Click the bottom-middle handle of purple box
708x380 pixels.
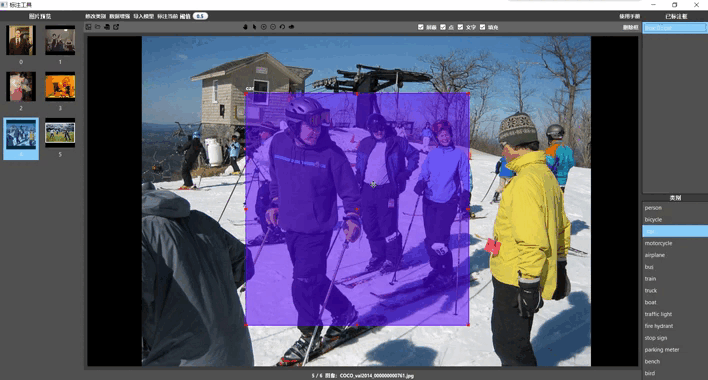click(357, 325)
